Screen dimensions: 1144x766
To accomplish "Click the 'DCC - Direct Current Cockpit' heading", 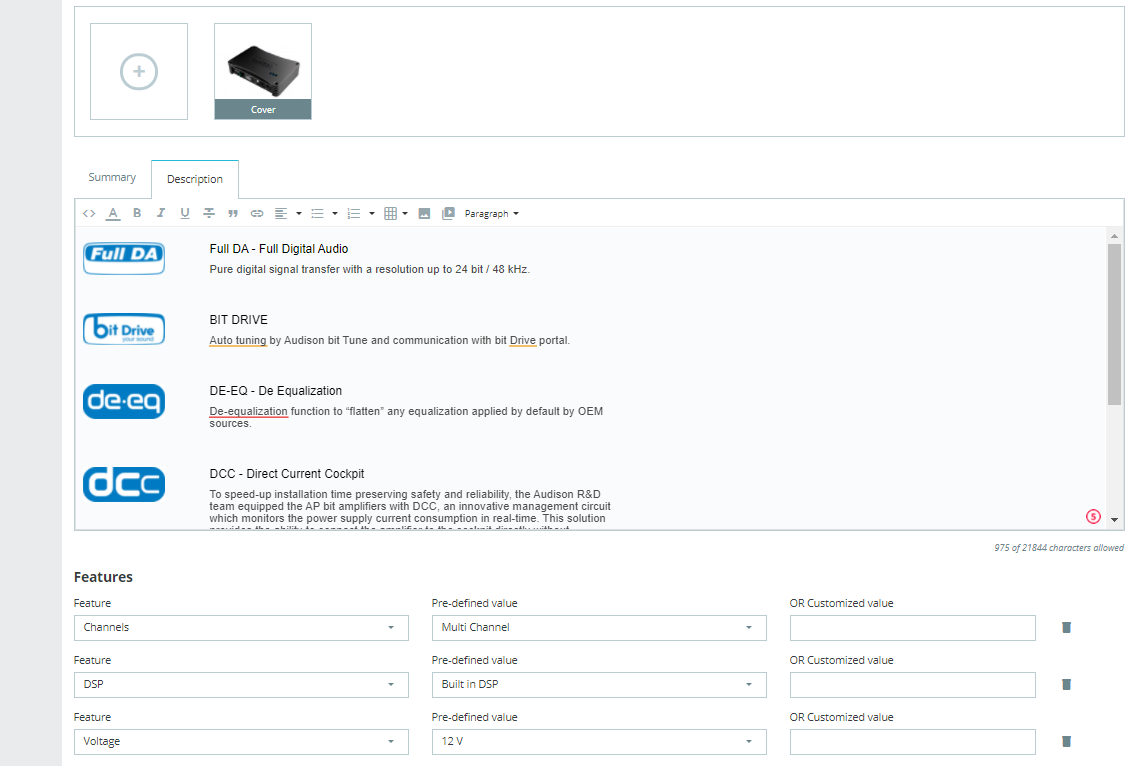I will (x=287, y=473).
